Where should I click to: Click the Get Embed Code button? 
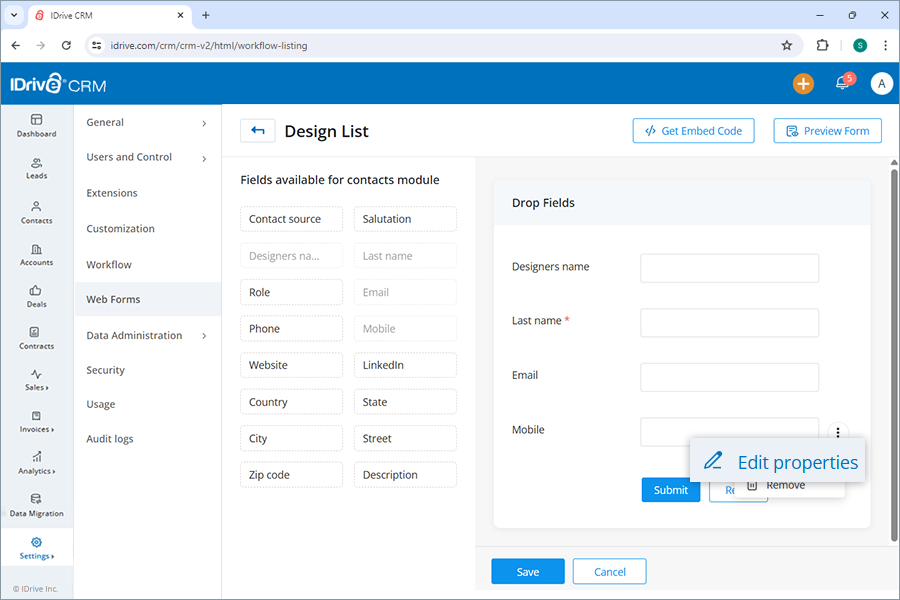pyautogui.click(x=693, y=130)
